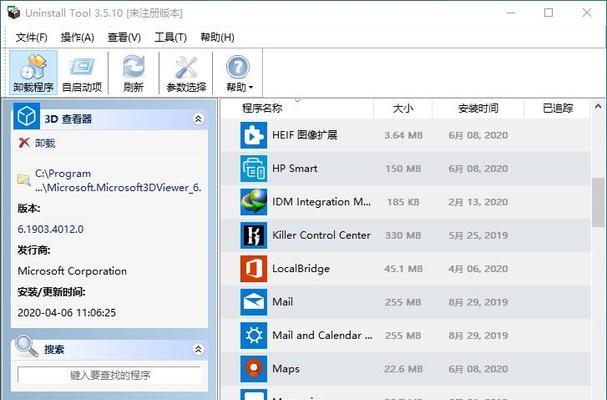Click the Maps program name

click(x=286, y=368)
